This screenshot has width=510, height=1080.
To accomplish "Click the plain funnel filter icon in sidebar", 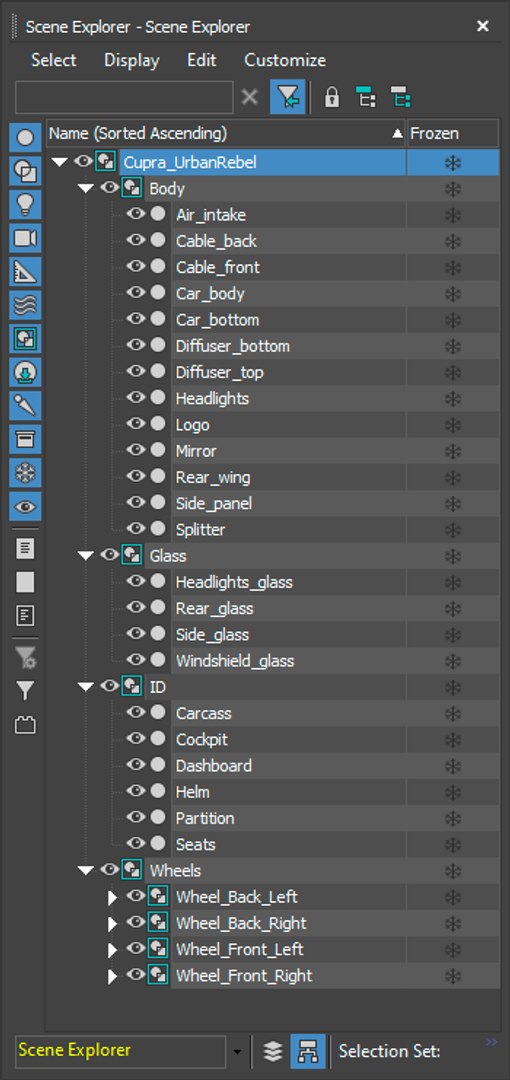I will coord(25,690).
